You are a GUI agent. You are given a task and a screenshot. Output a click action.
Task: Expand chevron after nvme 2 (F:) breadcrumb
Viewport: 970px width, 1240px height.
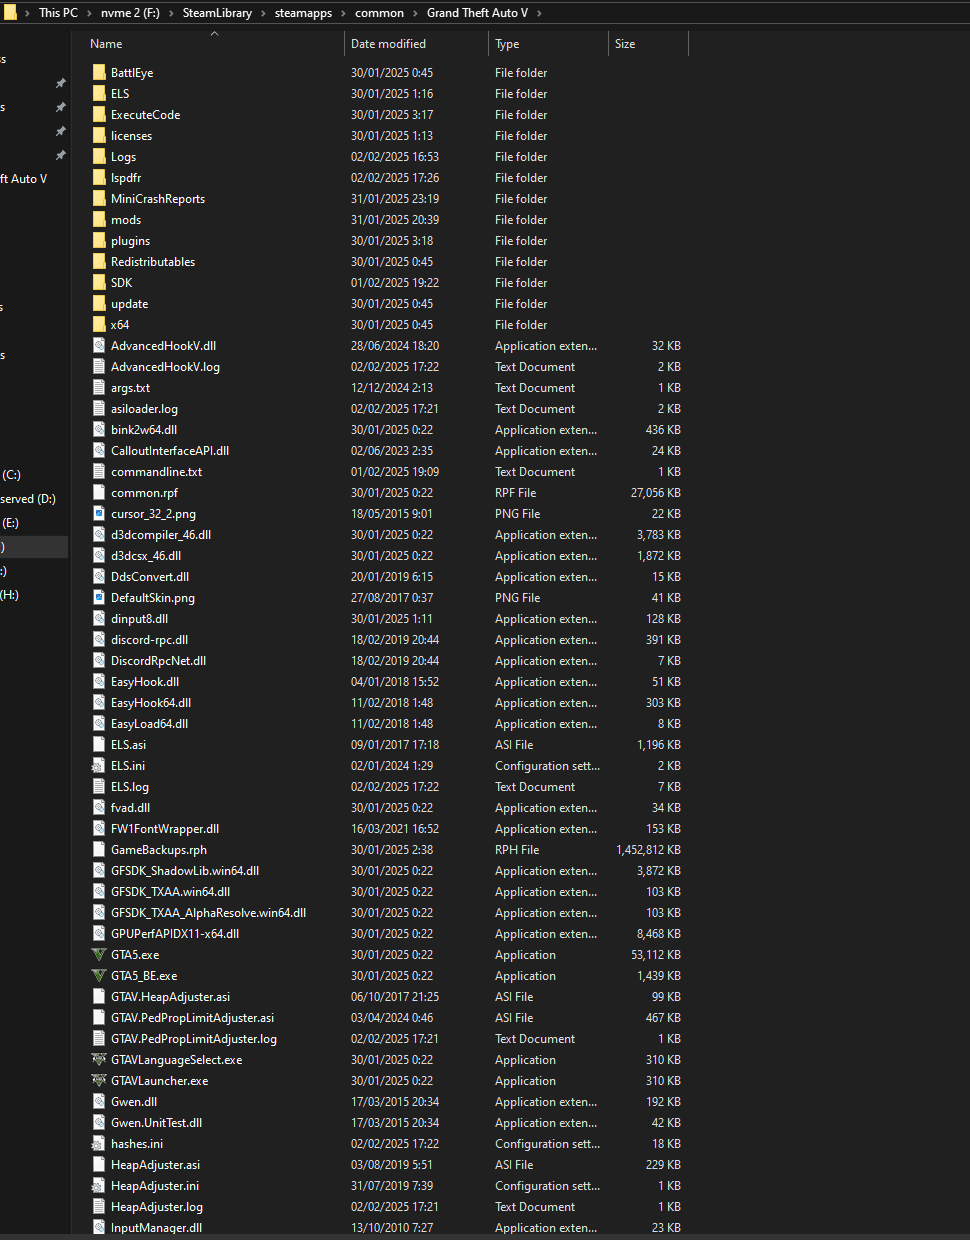tap(171, 13)
